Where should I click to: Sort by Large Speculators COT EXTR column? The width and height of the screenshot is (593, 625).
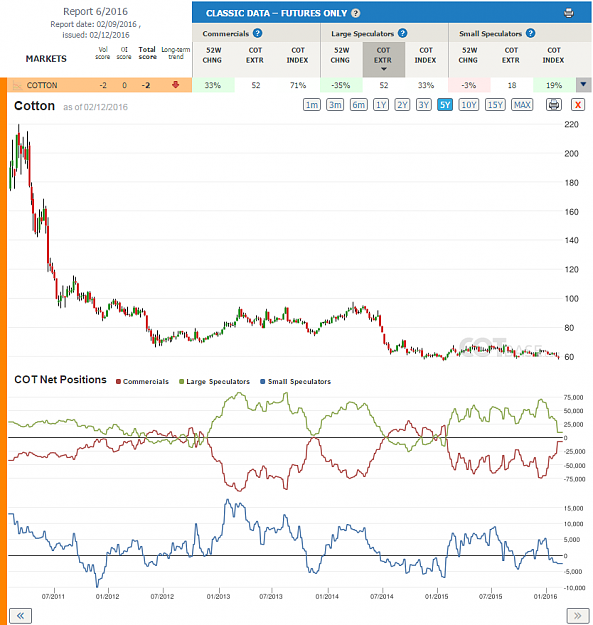pyautogui.click(x=383, y=59)
